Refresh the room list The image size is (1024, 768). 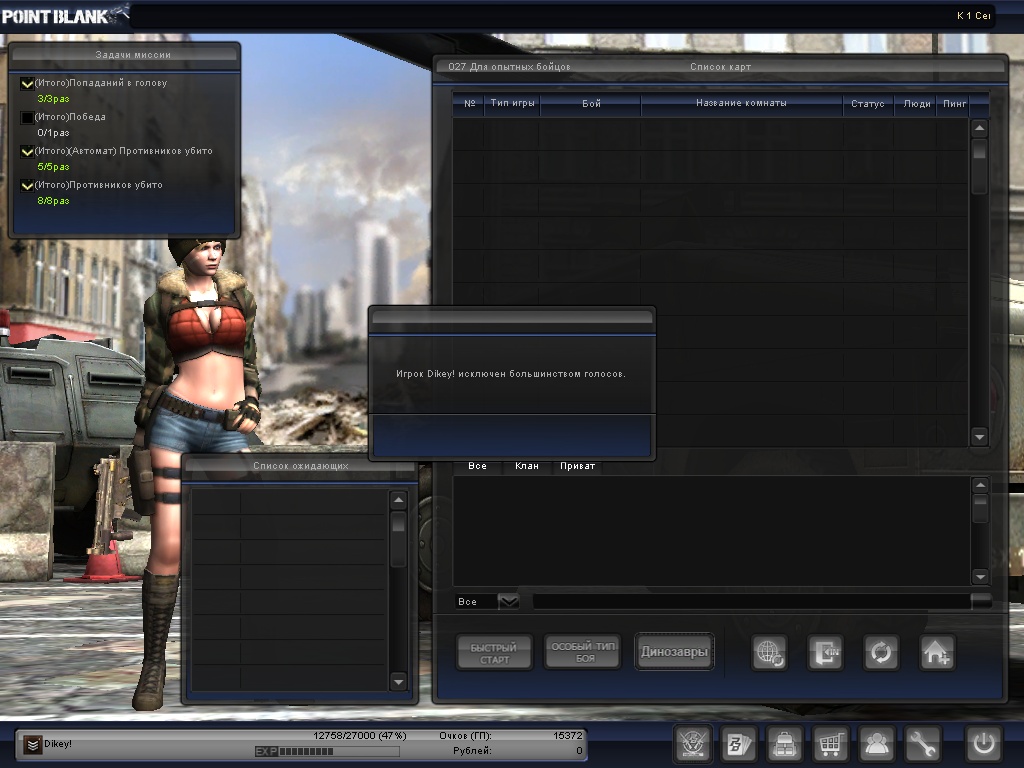[x=881, y=653]
